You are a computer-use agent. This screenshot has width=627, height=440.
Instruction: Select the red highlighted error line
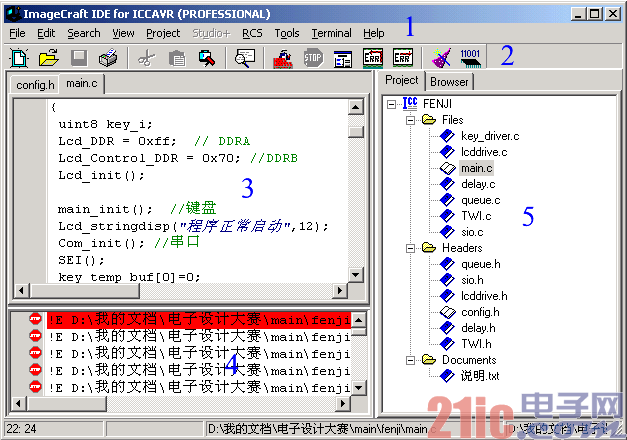tap(190, 319)
